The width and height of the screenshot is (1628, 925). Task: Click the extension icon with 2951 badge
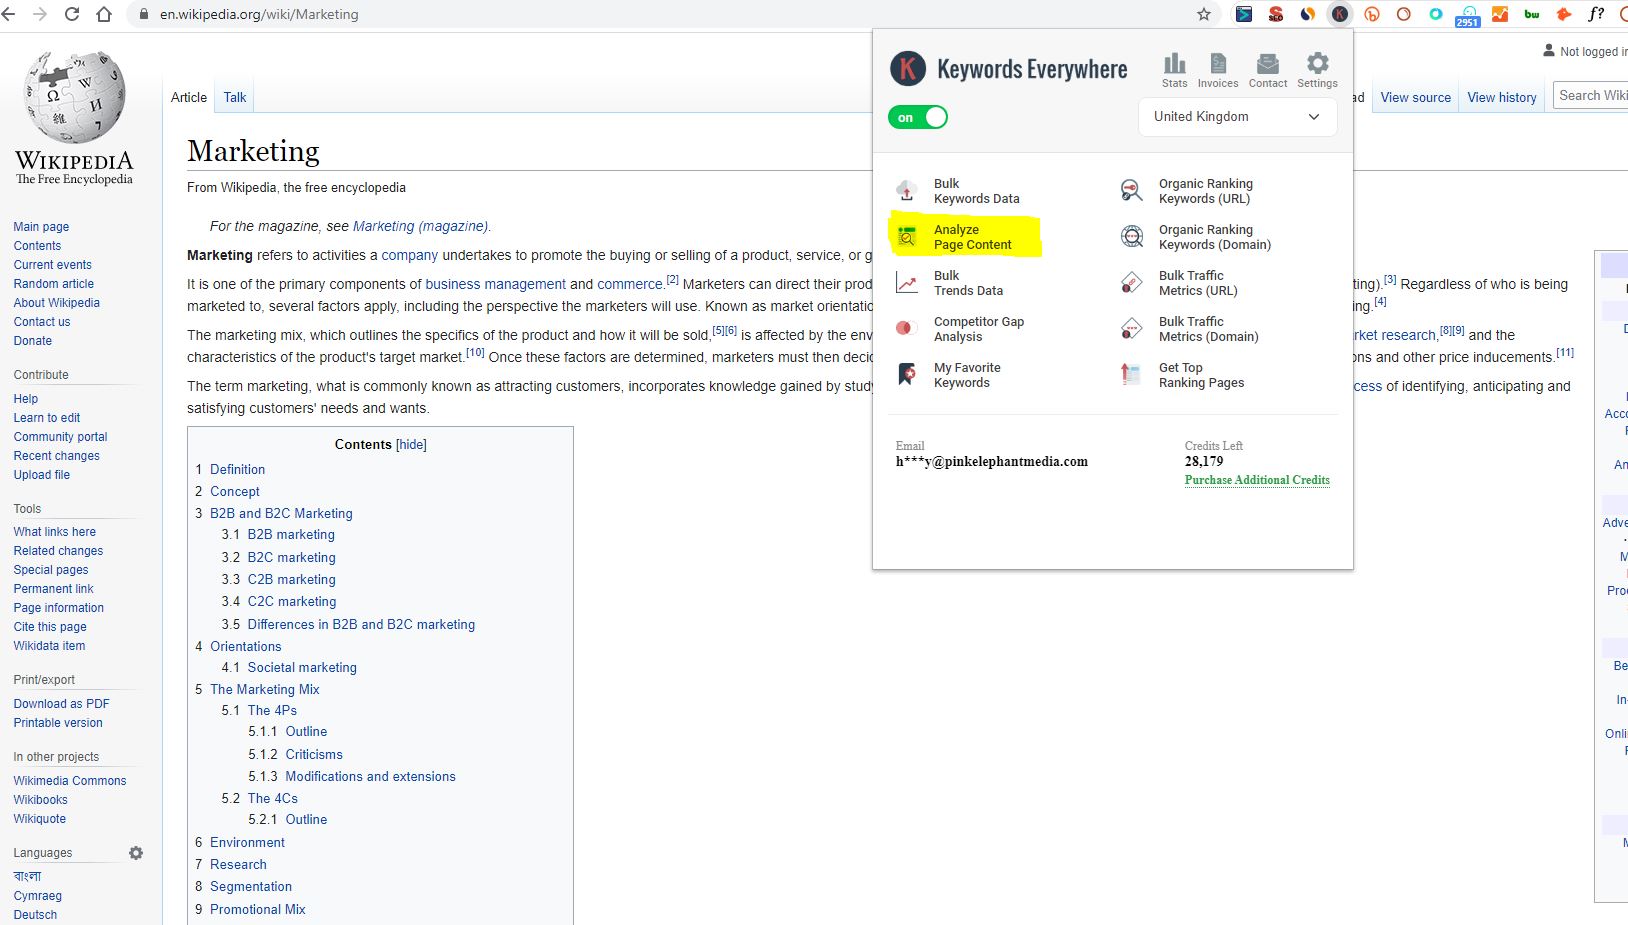(x=1467, y=15)
